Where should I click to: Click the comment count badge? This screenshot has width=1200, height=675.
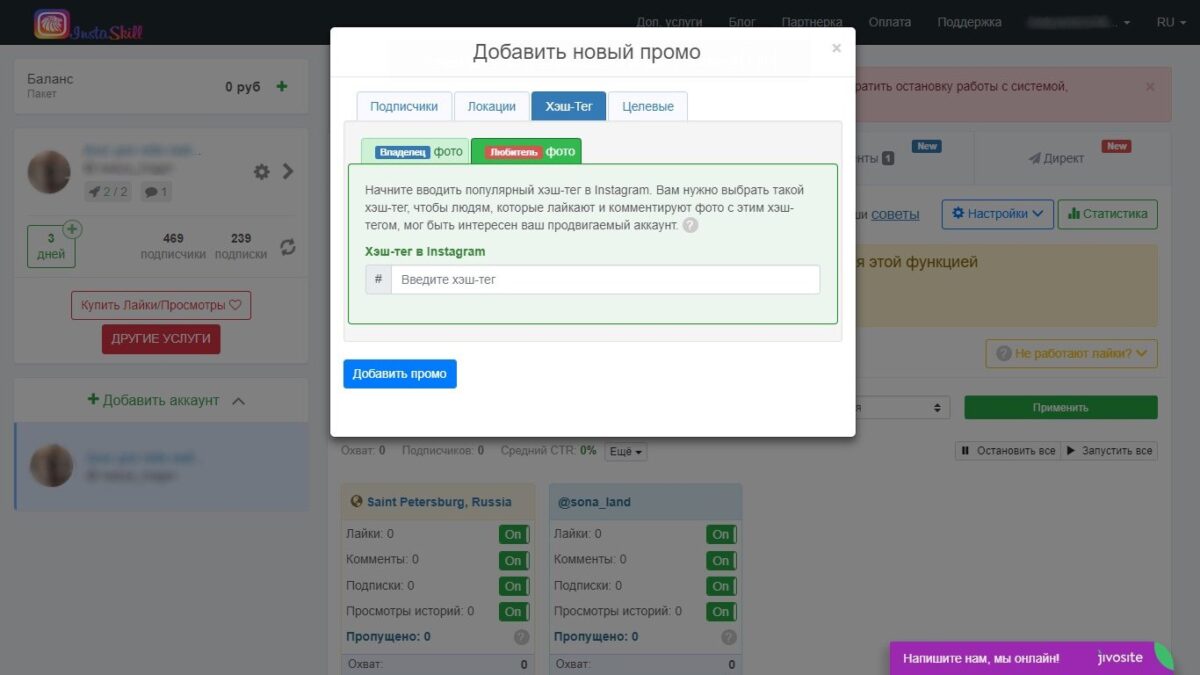point(156,192)
